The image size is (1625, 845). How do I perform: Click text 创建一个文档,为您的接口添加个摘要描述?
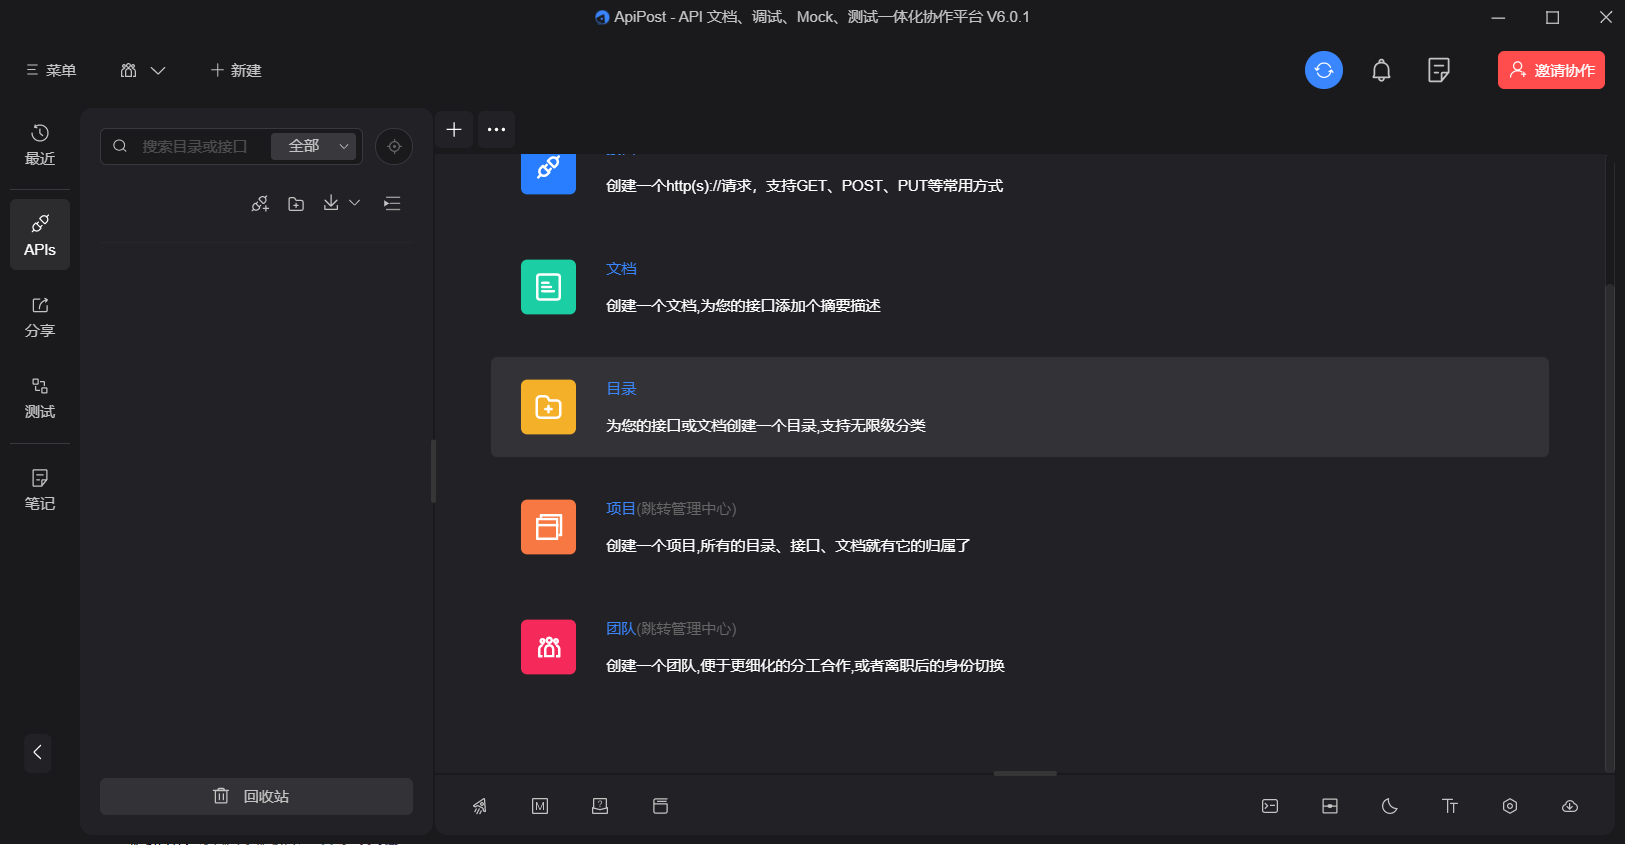coord(743,306)
